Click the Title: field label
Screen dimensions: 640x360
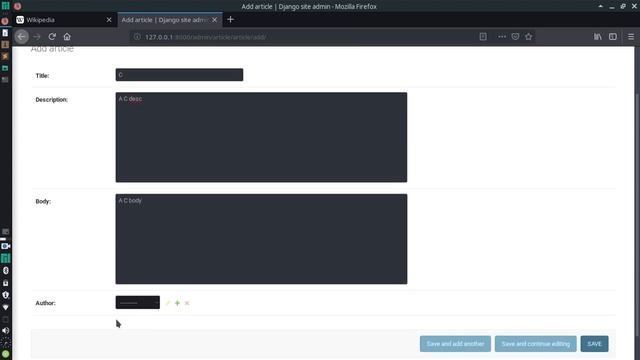tap(42, 76)
